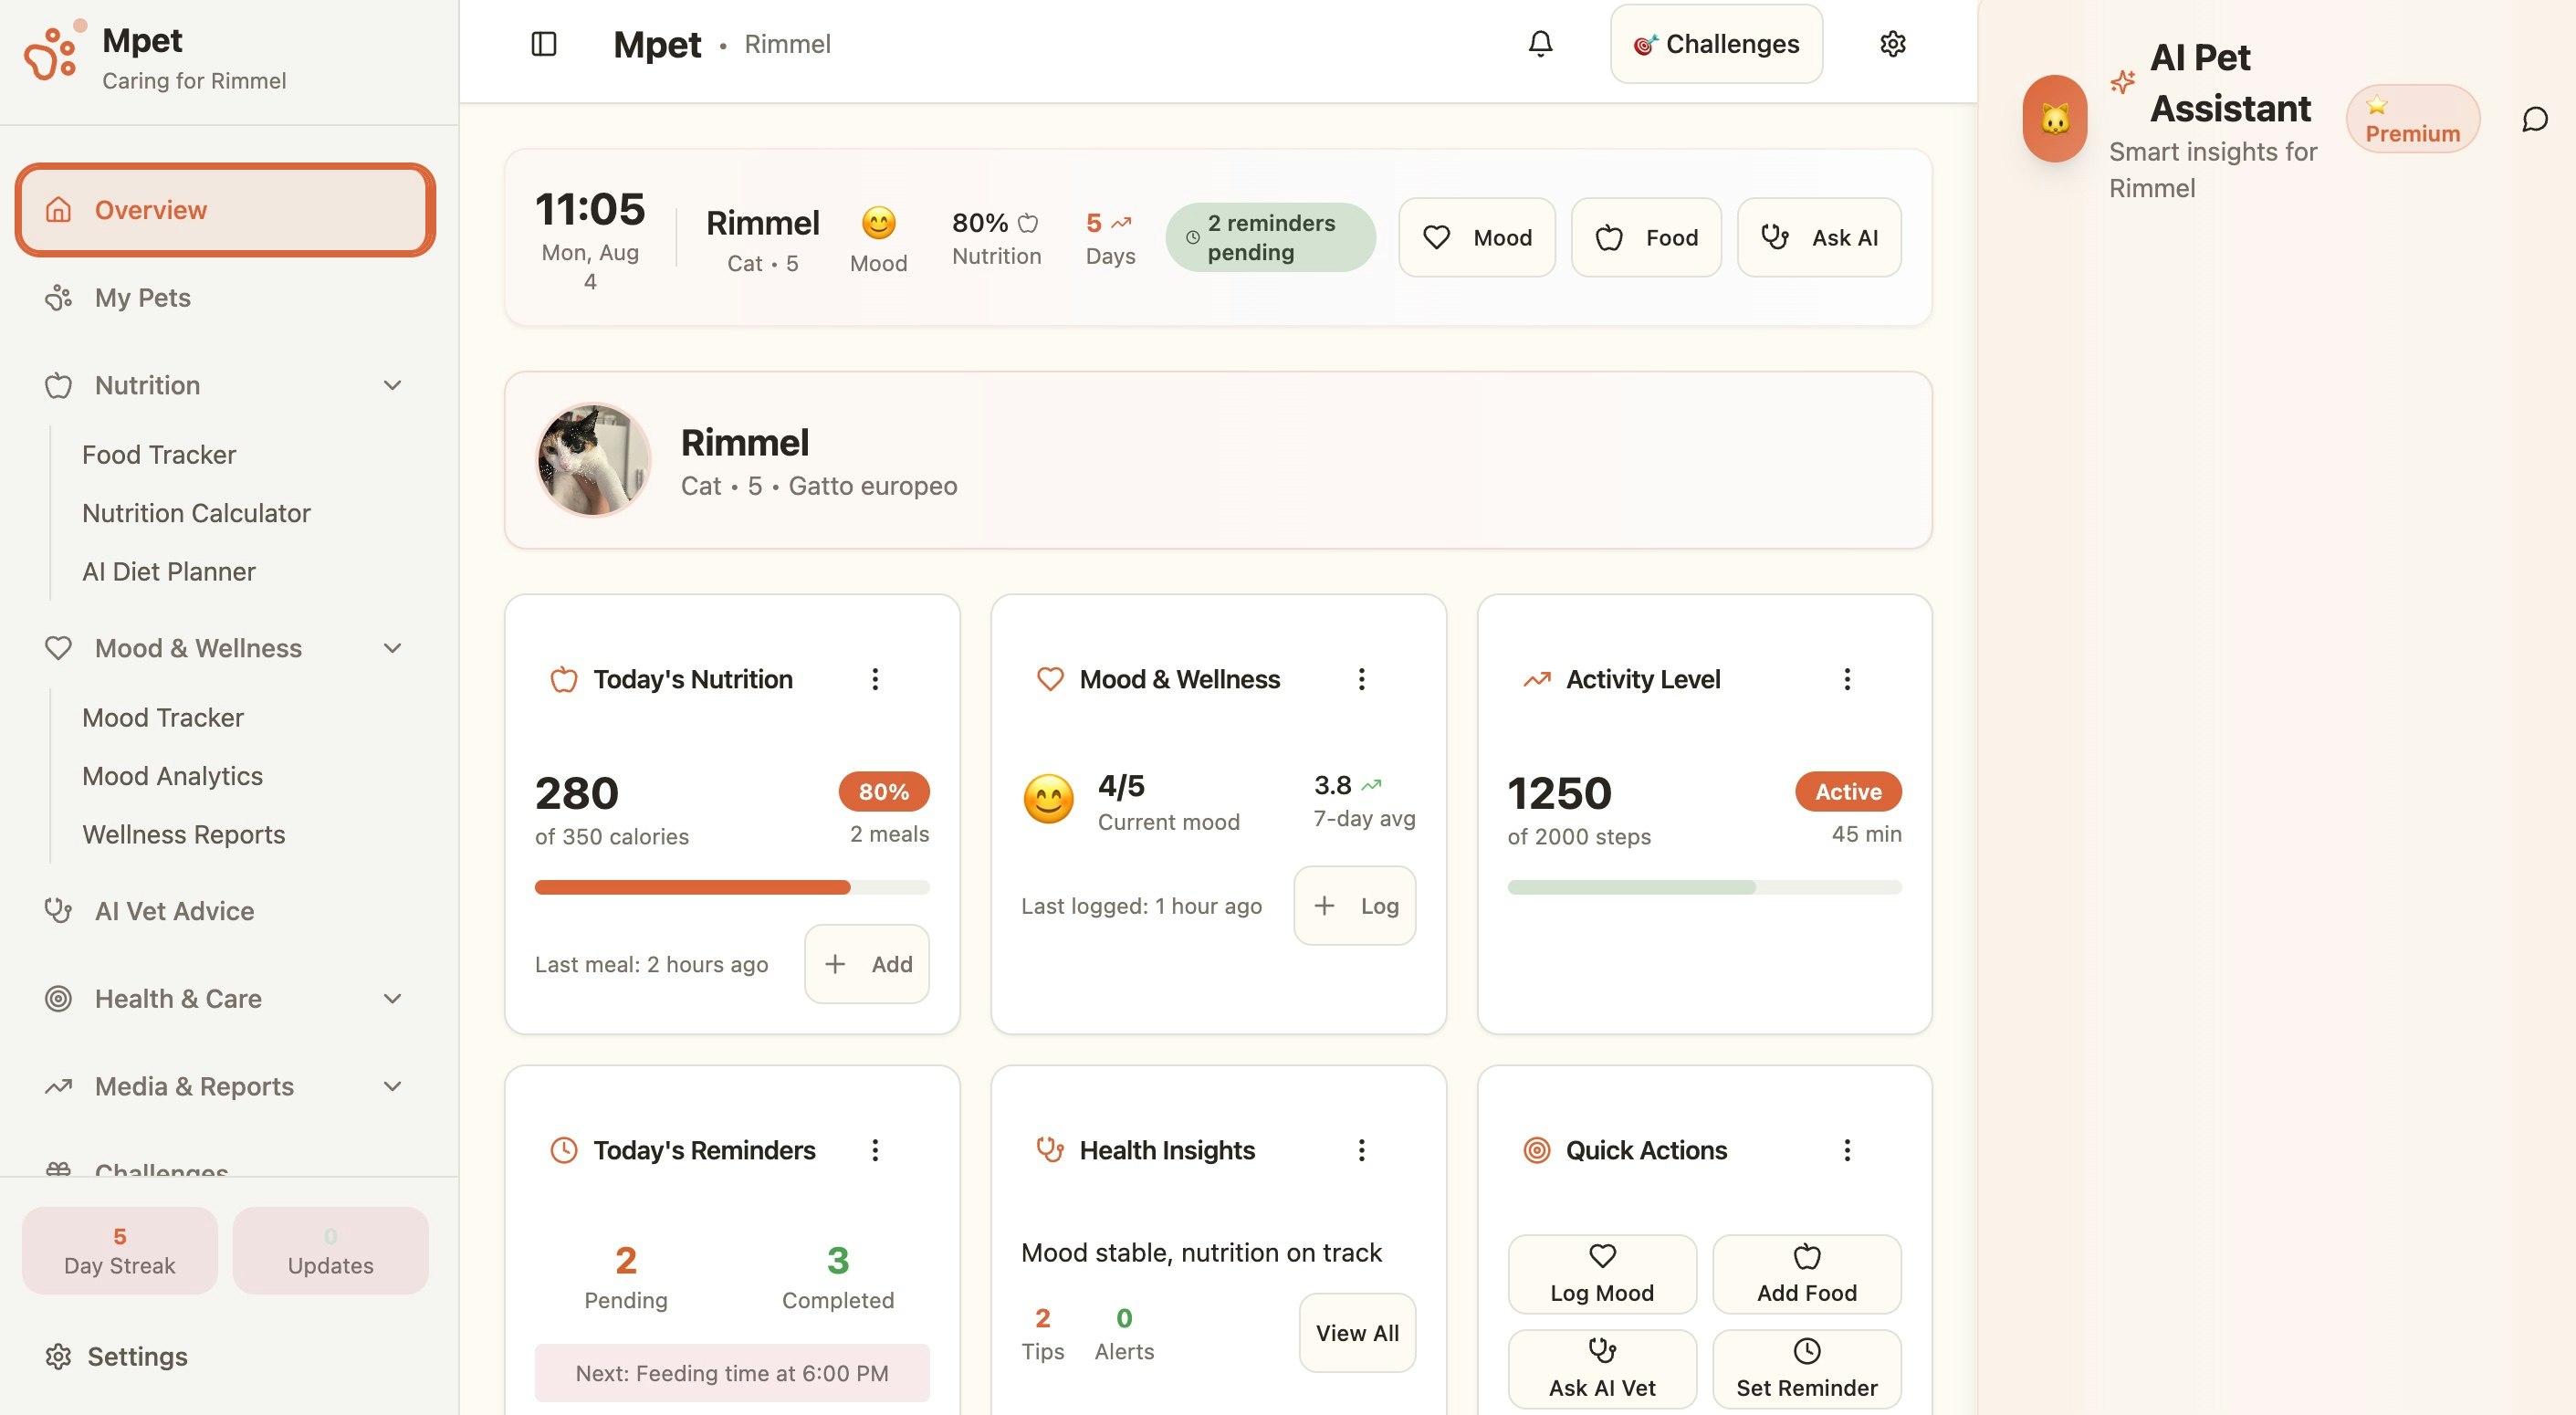Click Rimmel's cat photo thumbnail
Viewport: 2576px width, 1415px height.
click(593, 460)
